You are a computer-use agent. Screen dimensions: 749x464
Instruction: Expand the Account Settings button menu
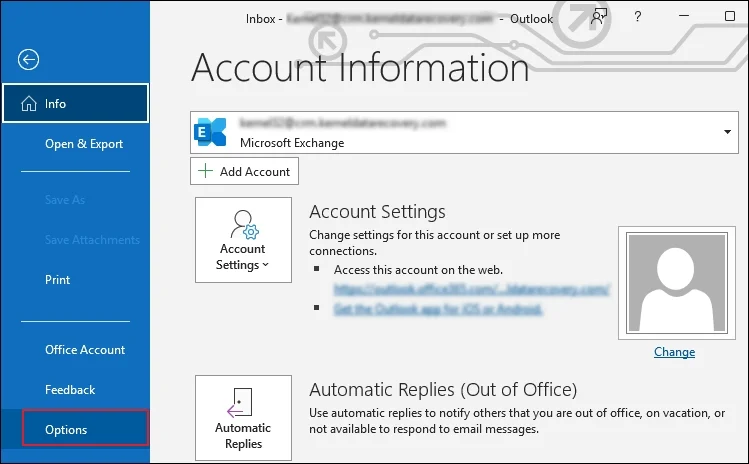[x=243, y=240]
